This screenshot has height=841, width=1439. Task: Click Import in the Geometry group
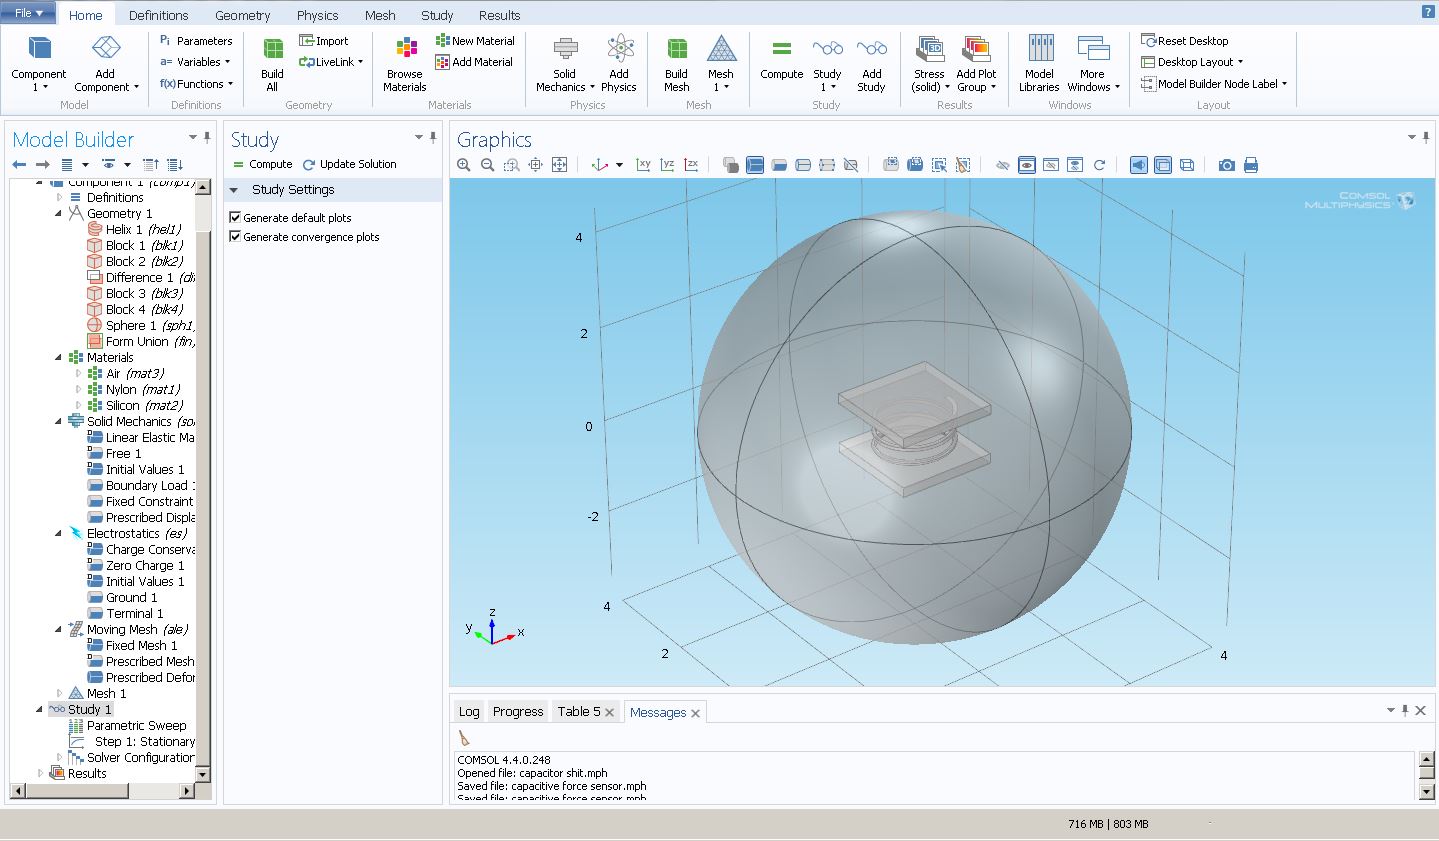coord(324,41)
